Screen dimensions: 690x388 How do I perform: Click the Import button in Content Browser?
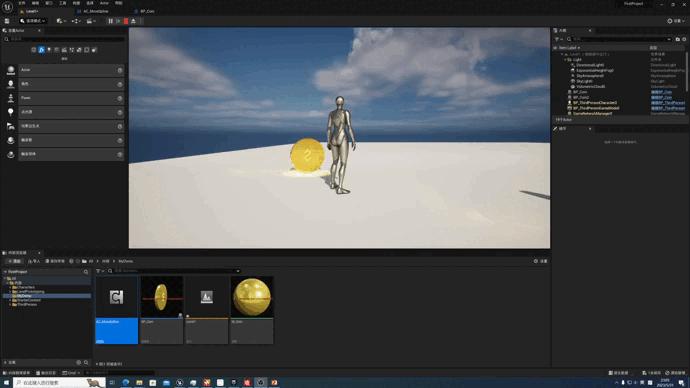coord(34,261)
